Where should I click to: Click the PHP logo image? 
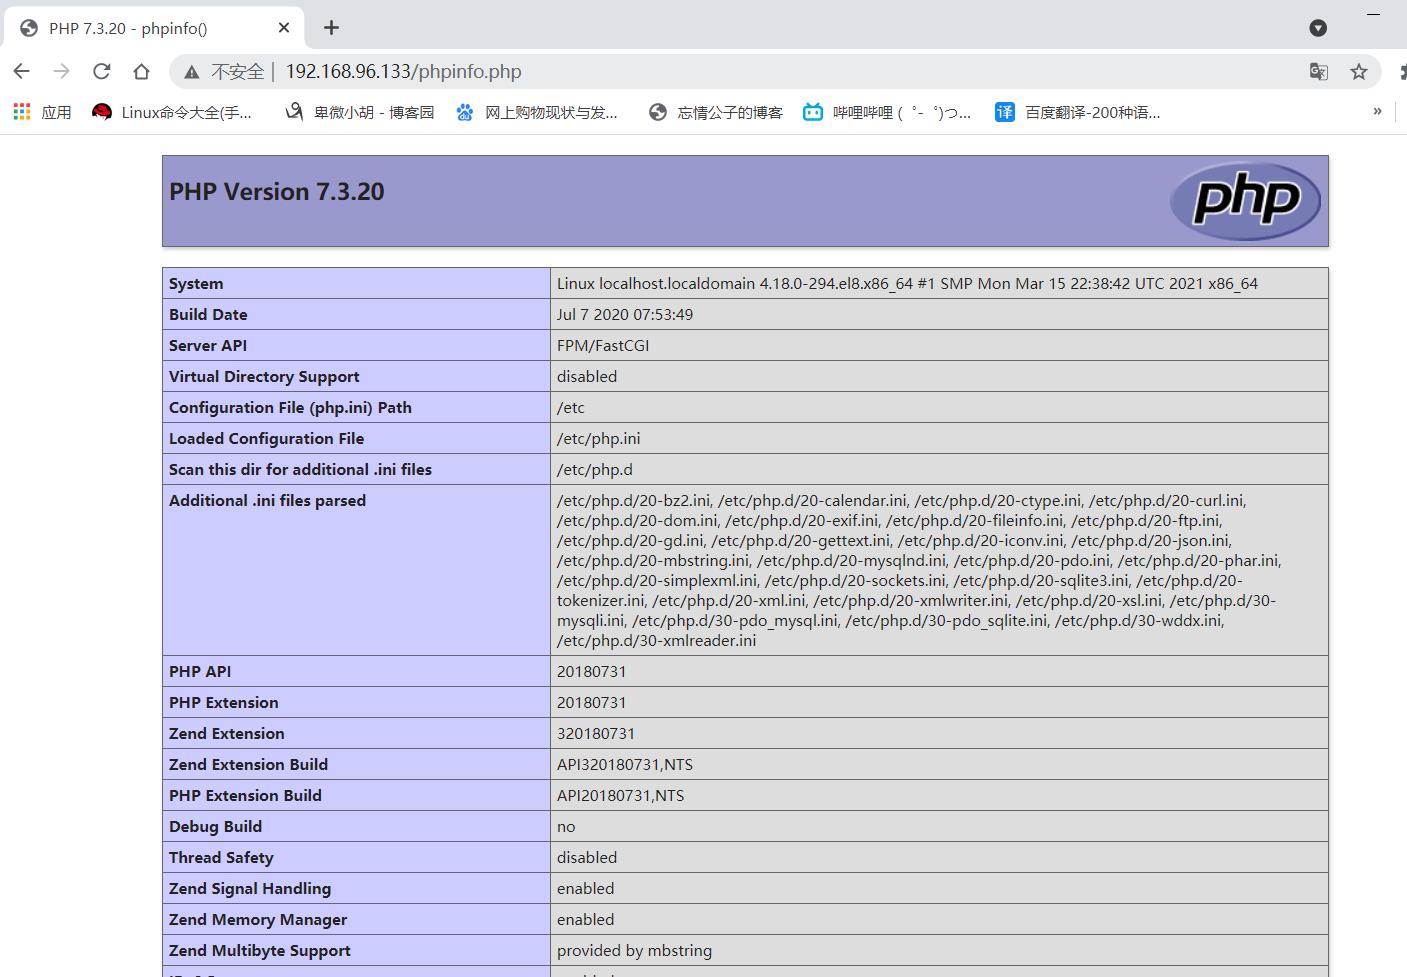click(1245, 201)
